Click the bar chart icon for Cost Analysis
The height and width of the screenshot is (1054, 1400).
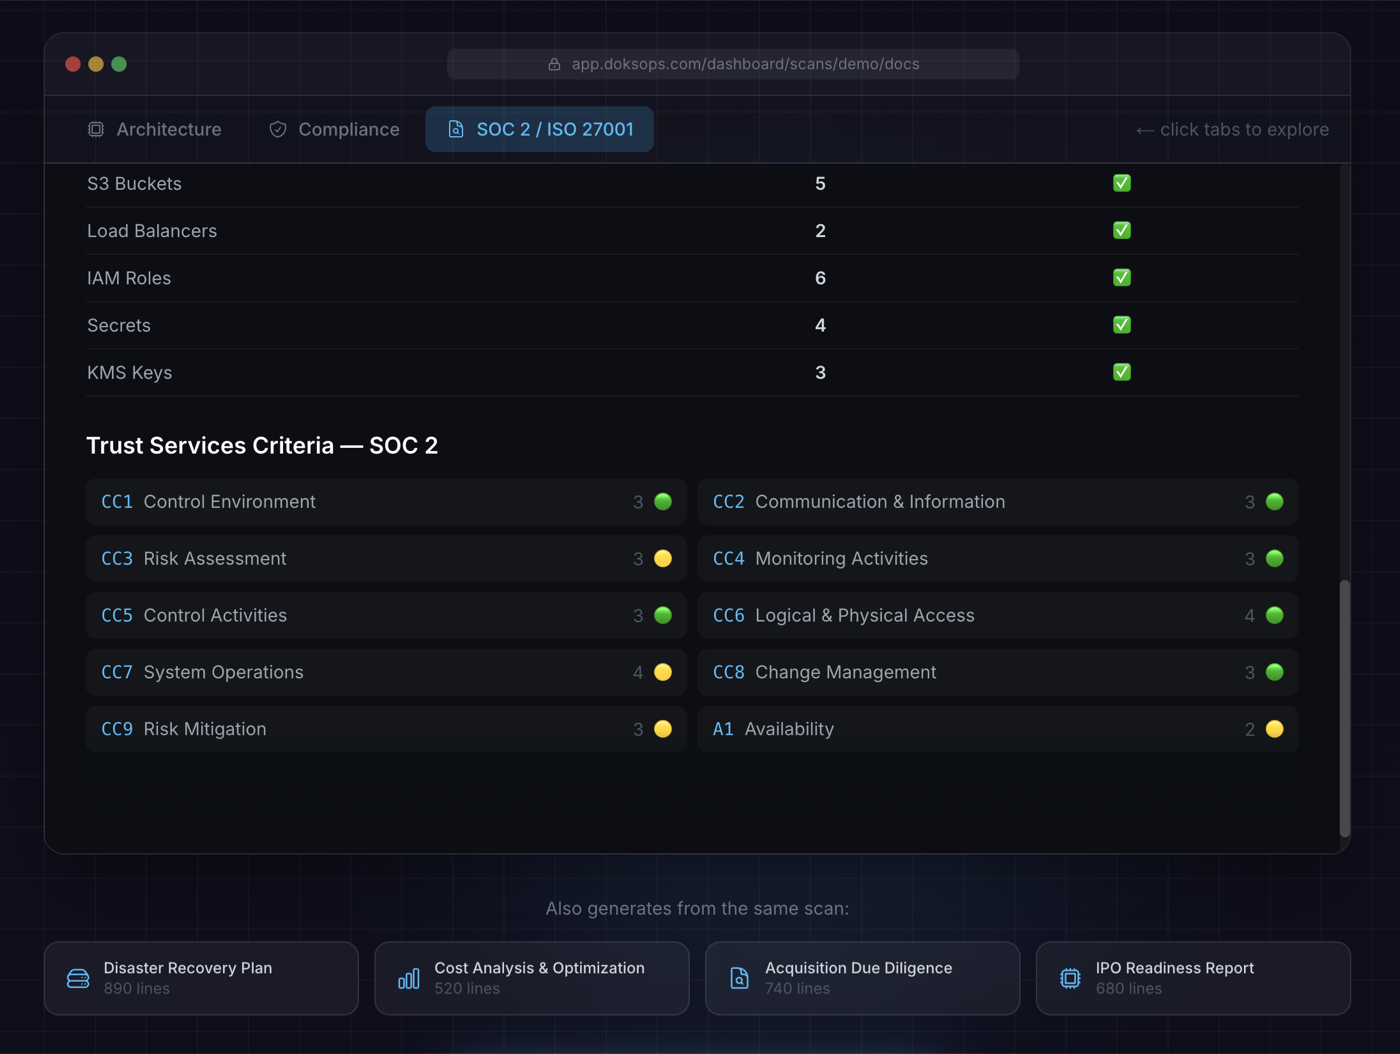(408, 978)
